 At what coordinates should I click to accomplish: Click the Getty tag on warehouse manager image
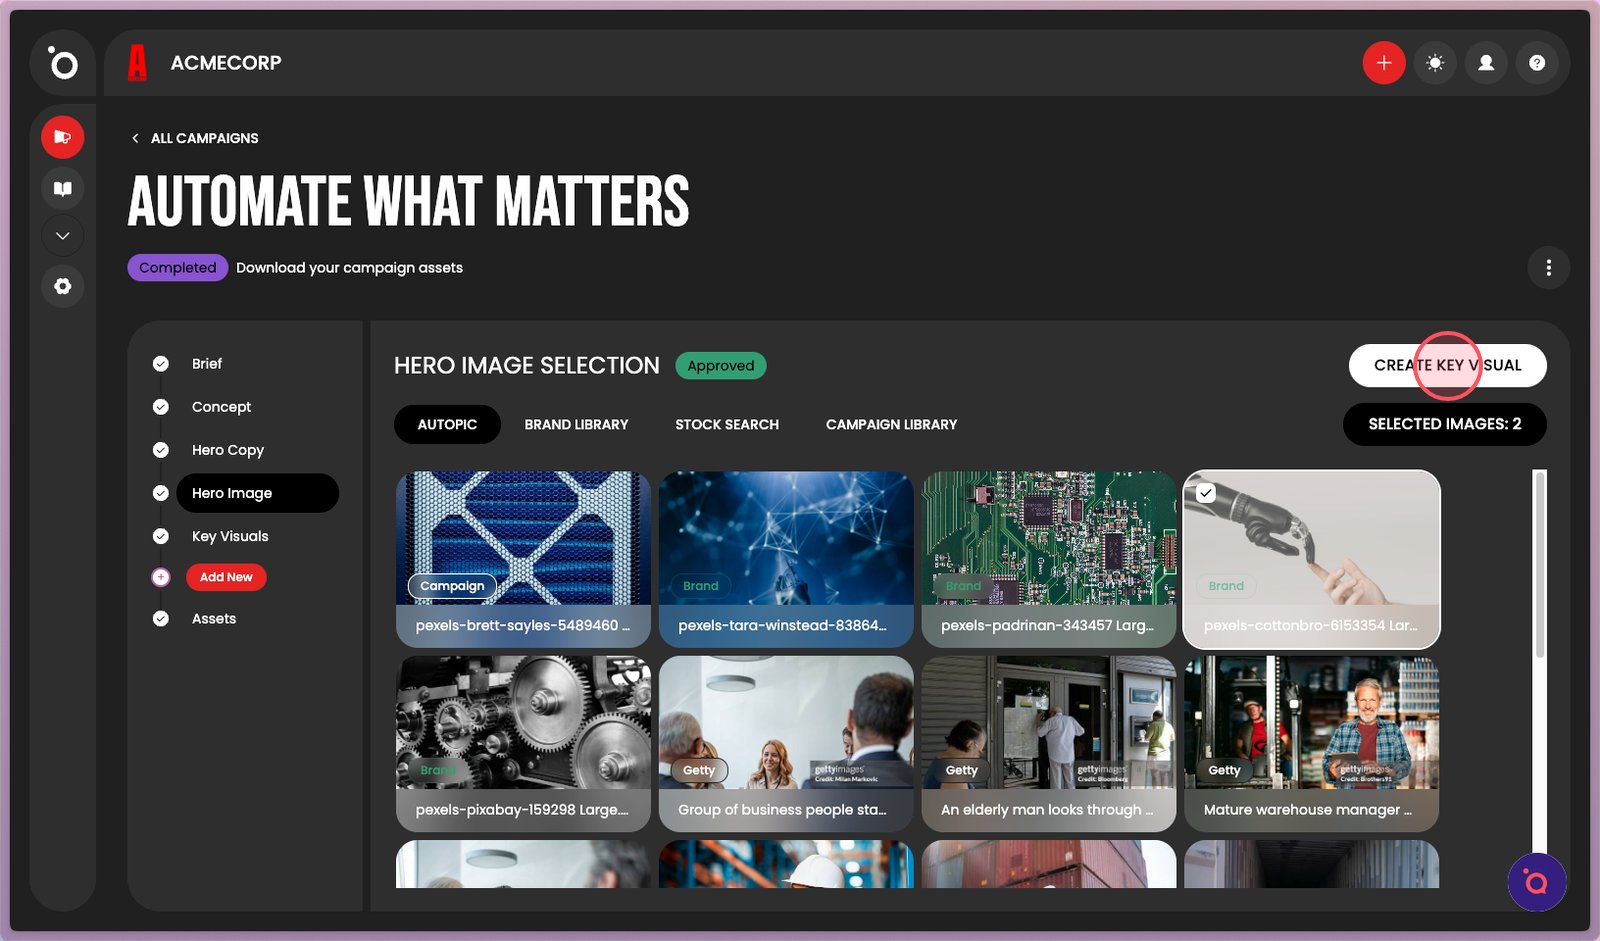1224,771
